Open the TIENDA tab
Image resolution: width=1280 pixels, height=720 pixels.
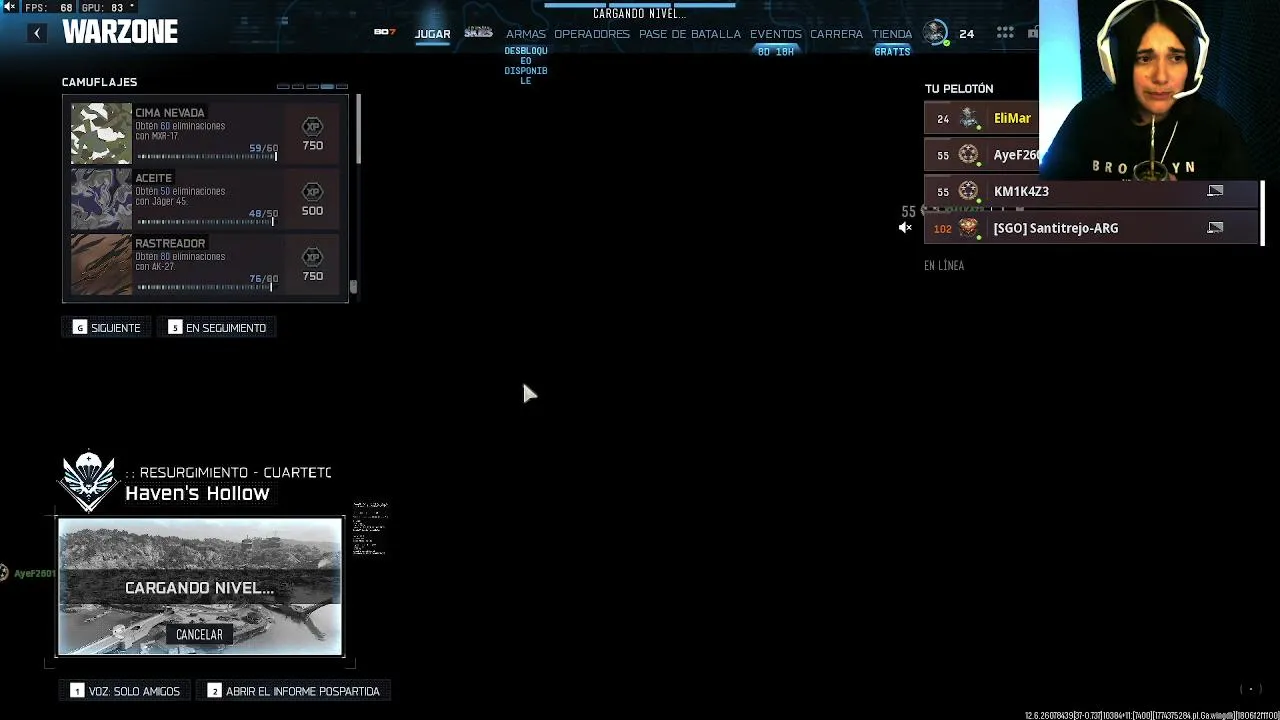[892, 34]
